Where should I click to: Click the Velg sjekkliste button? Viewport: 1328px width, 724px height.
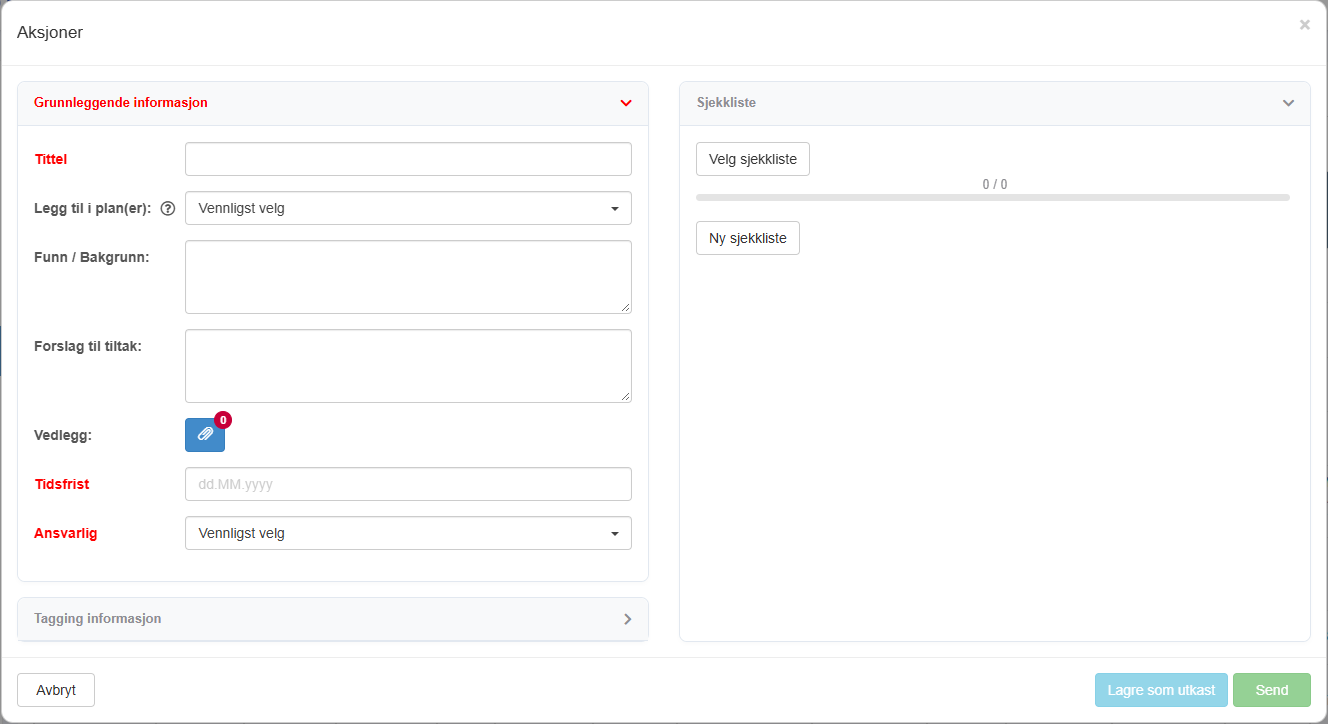753,159
